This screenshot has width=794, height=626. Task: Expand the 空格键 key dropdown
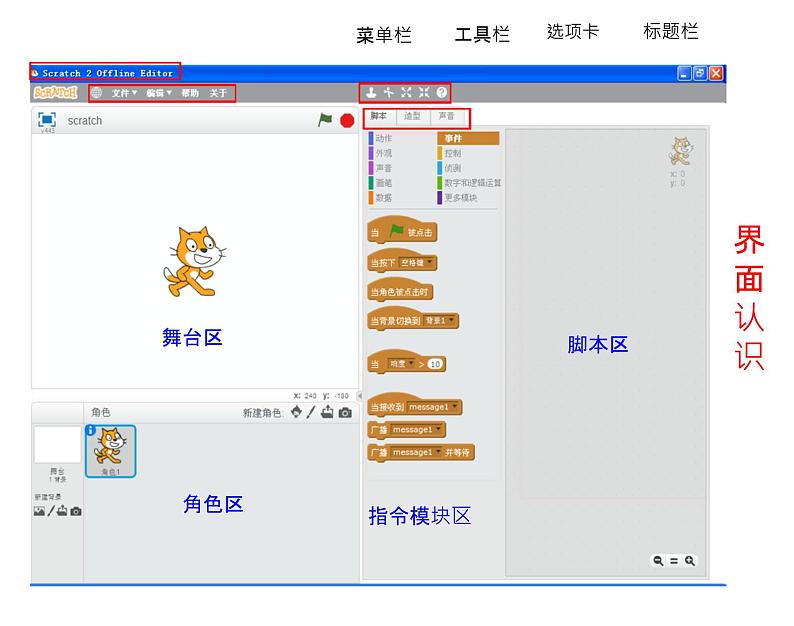pos(430,263)
